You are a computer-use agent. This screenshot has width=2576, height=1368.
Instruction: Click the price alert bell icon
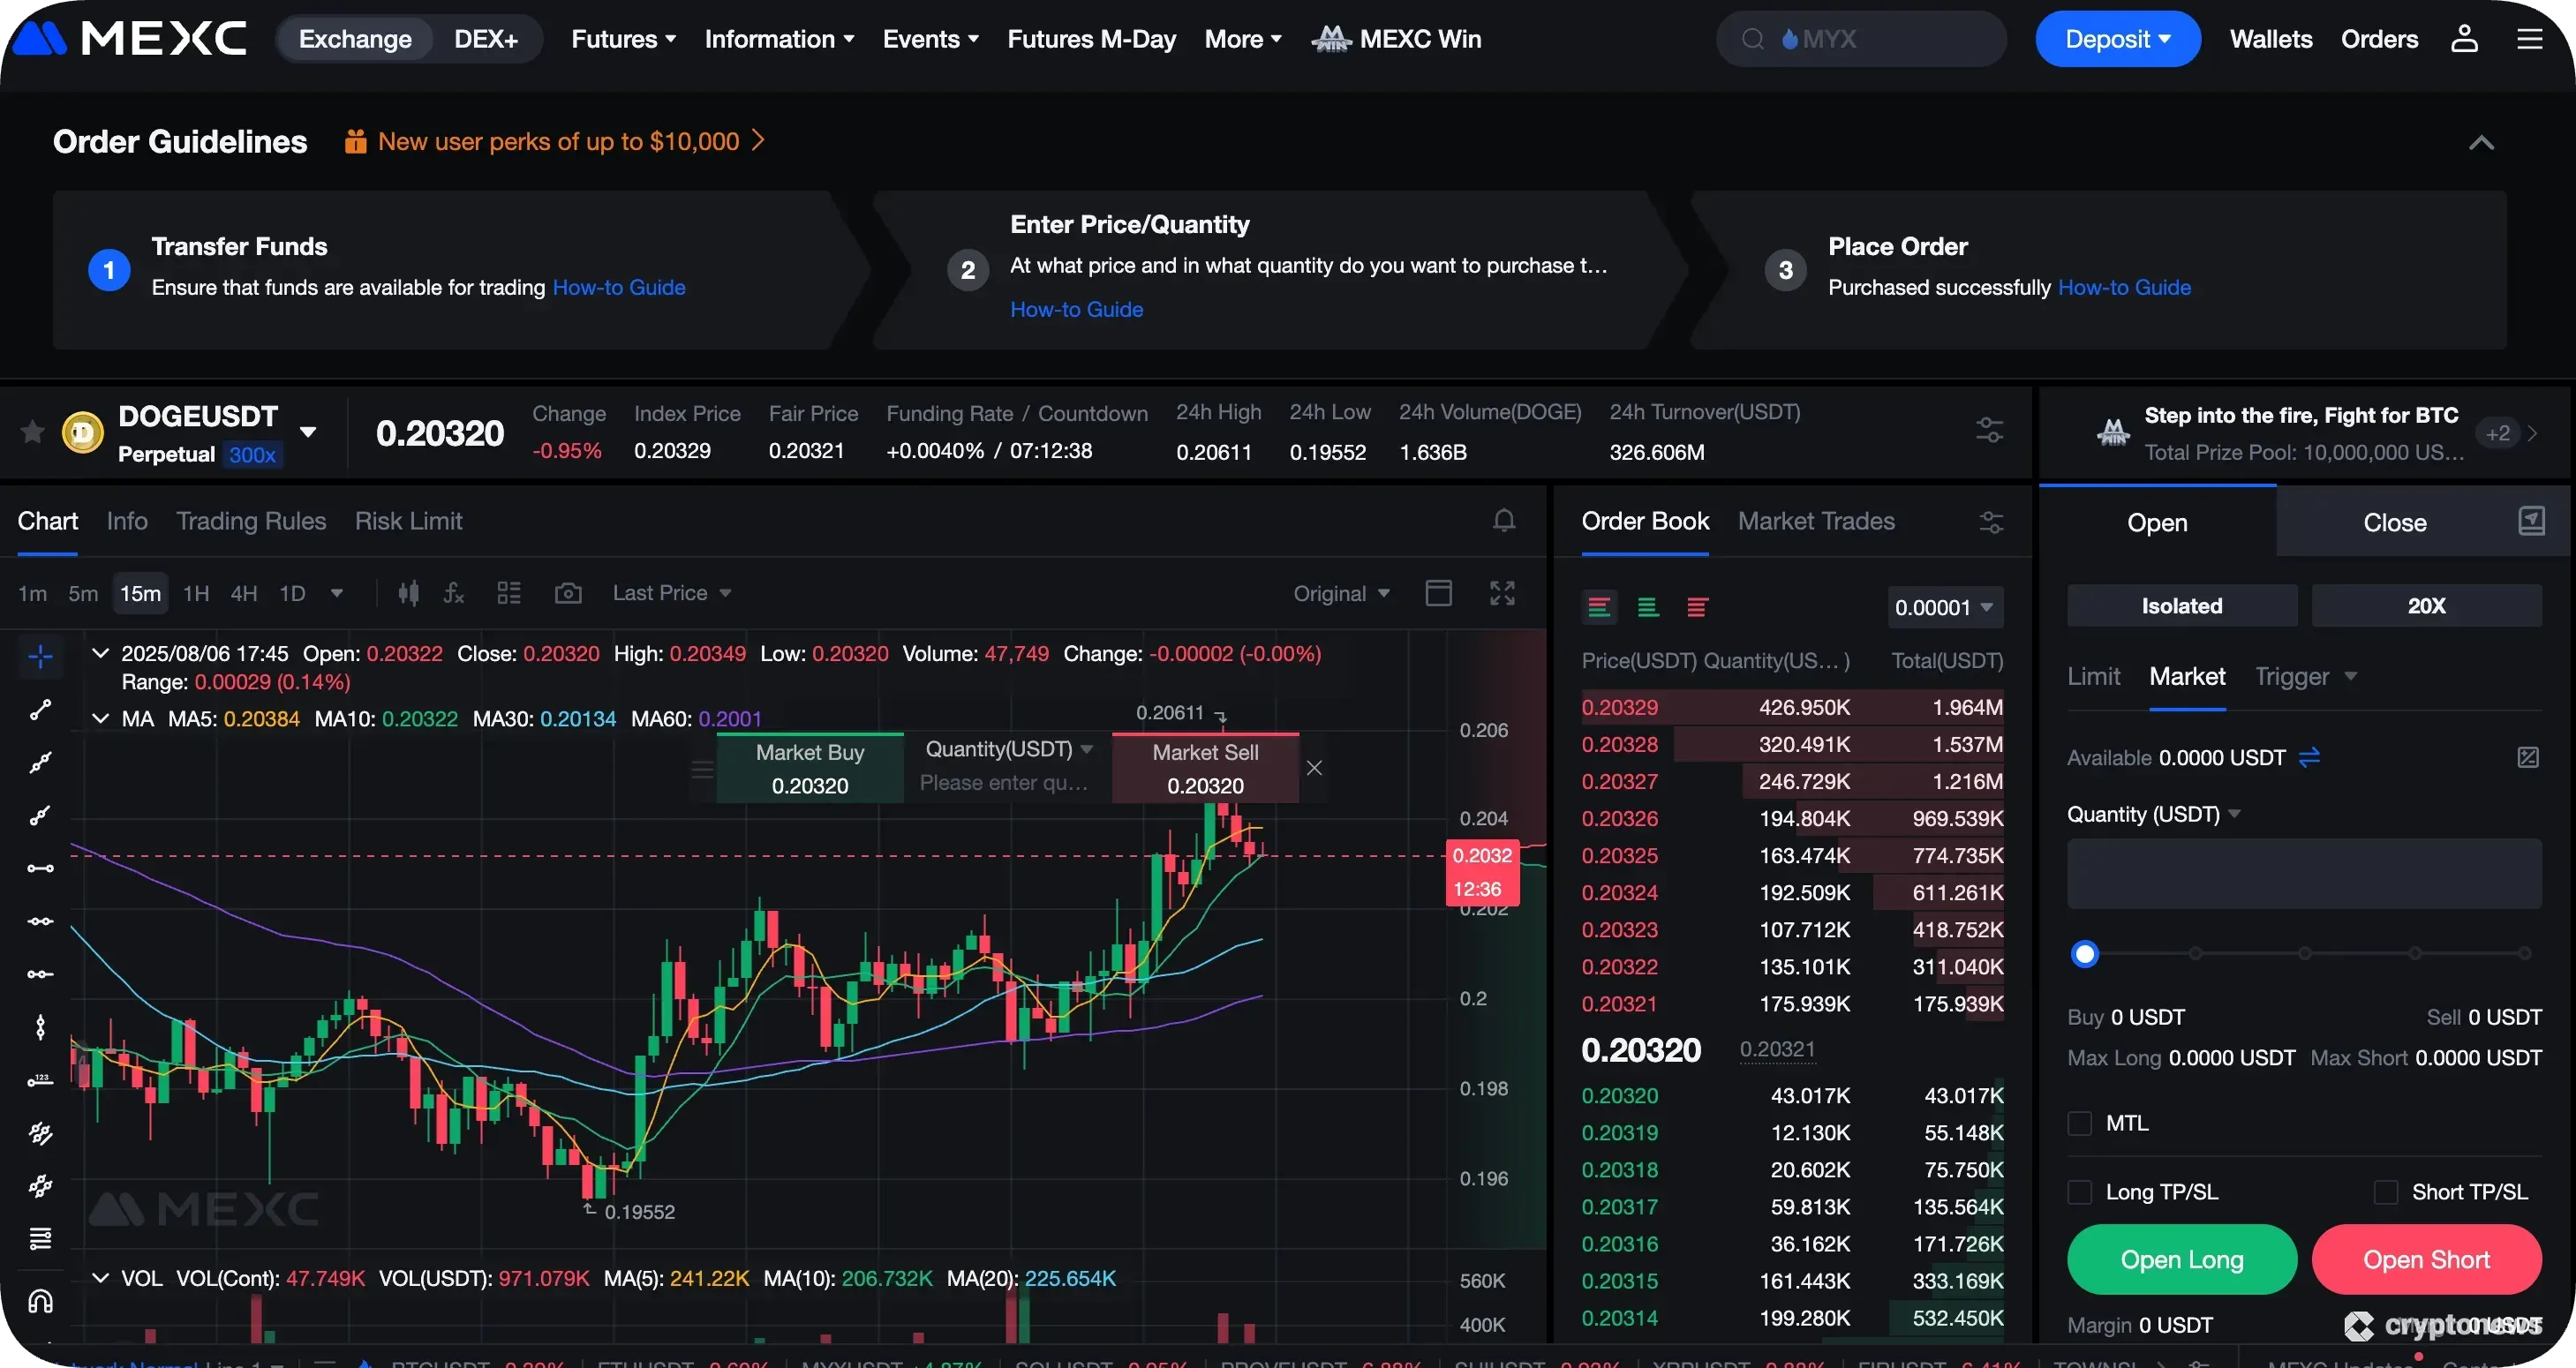[1504, 520]
